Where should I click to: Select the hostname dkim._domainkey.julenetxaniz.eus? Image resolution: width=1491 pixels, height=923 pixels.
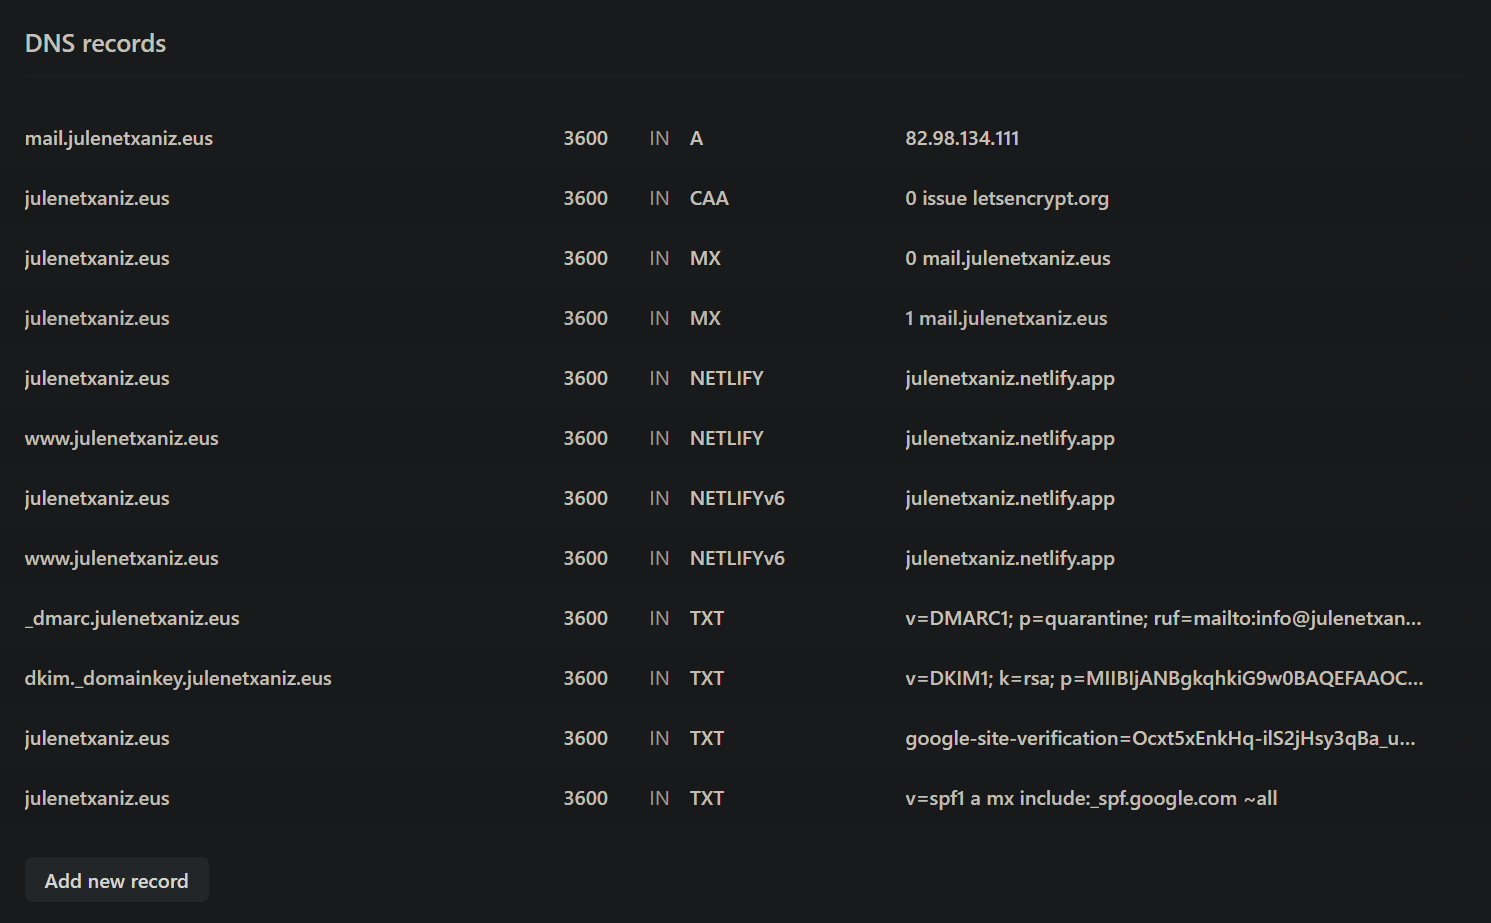click(178, 678)
